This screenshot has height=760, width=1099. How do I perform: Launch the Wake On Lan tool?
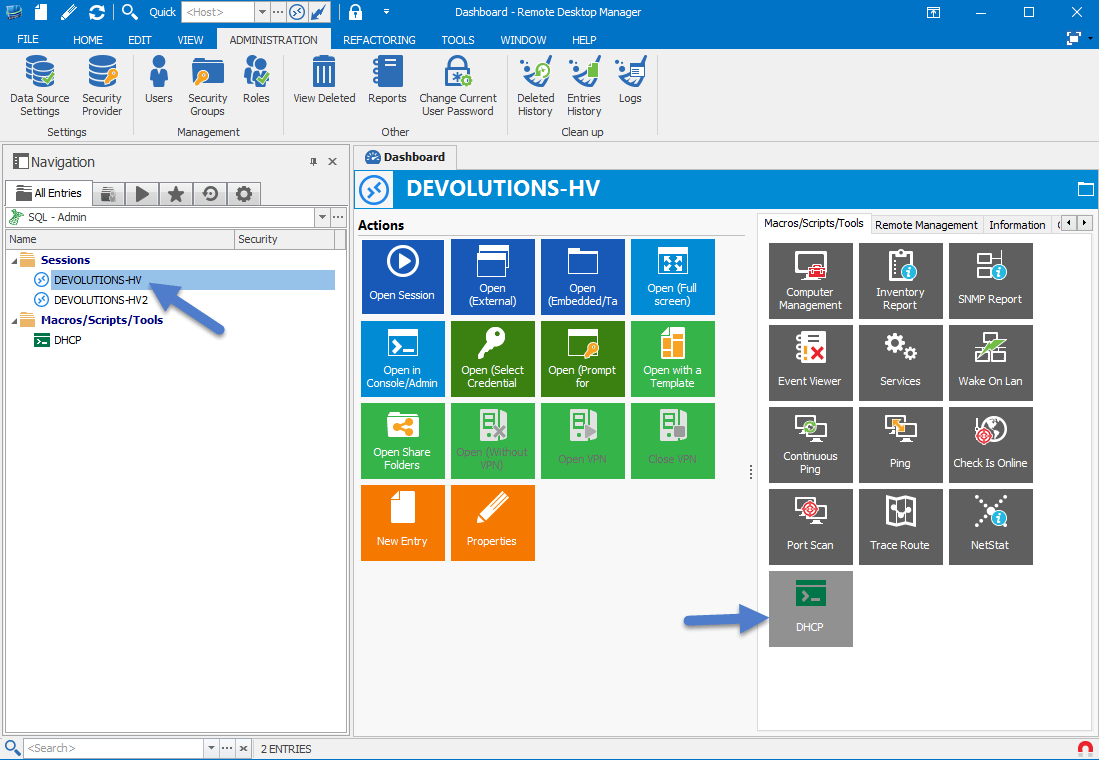point(990,362)
